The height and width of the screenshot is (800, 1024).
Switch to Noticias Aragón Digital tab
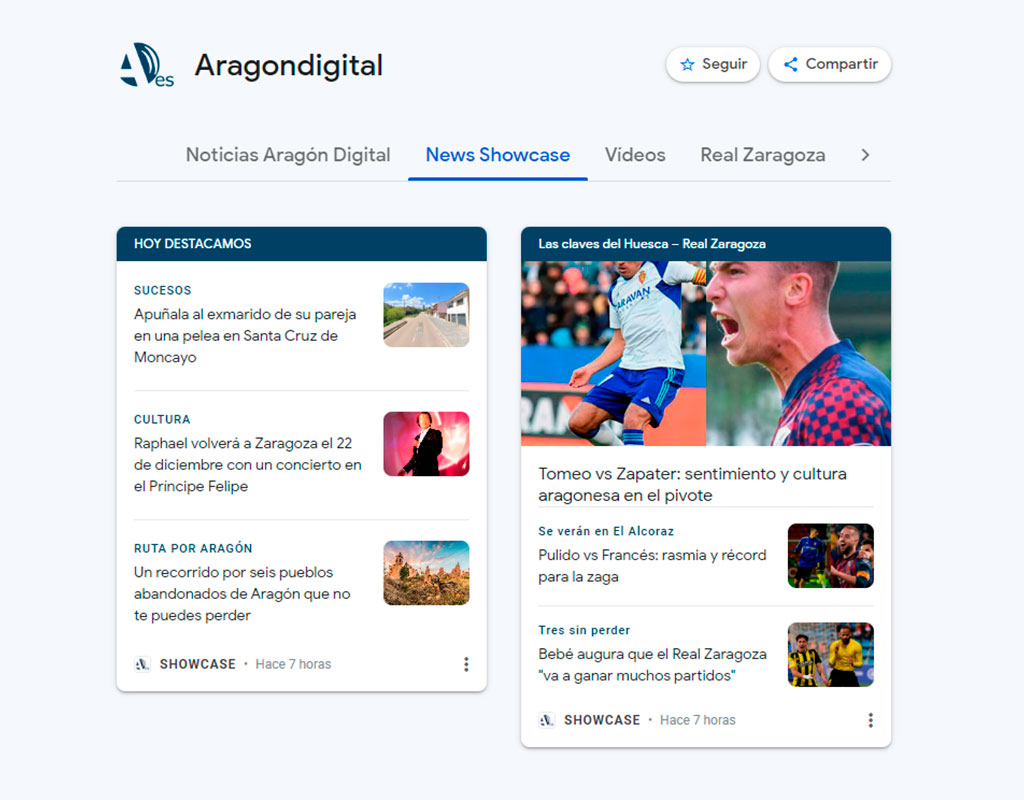288,155
